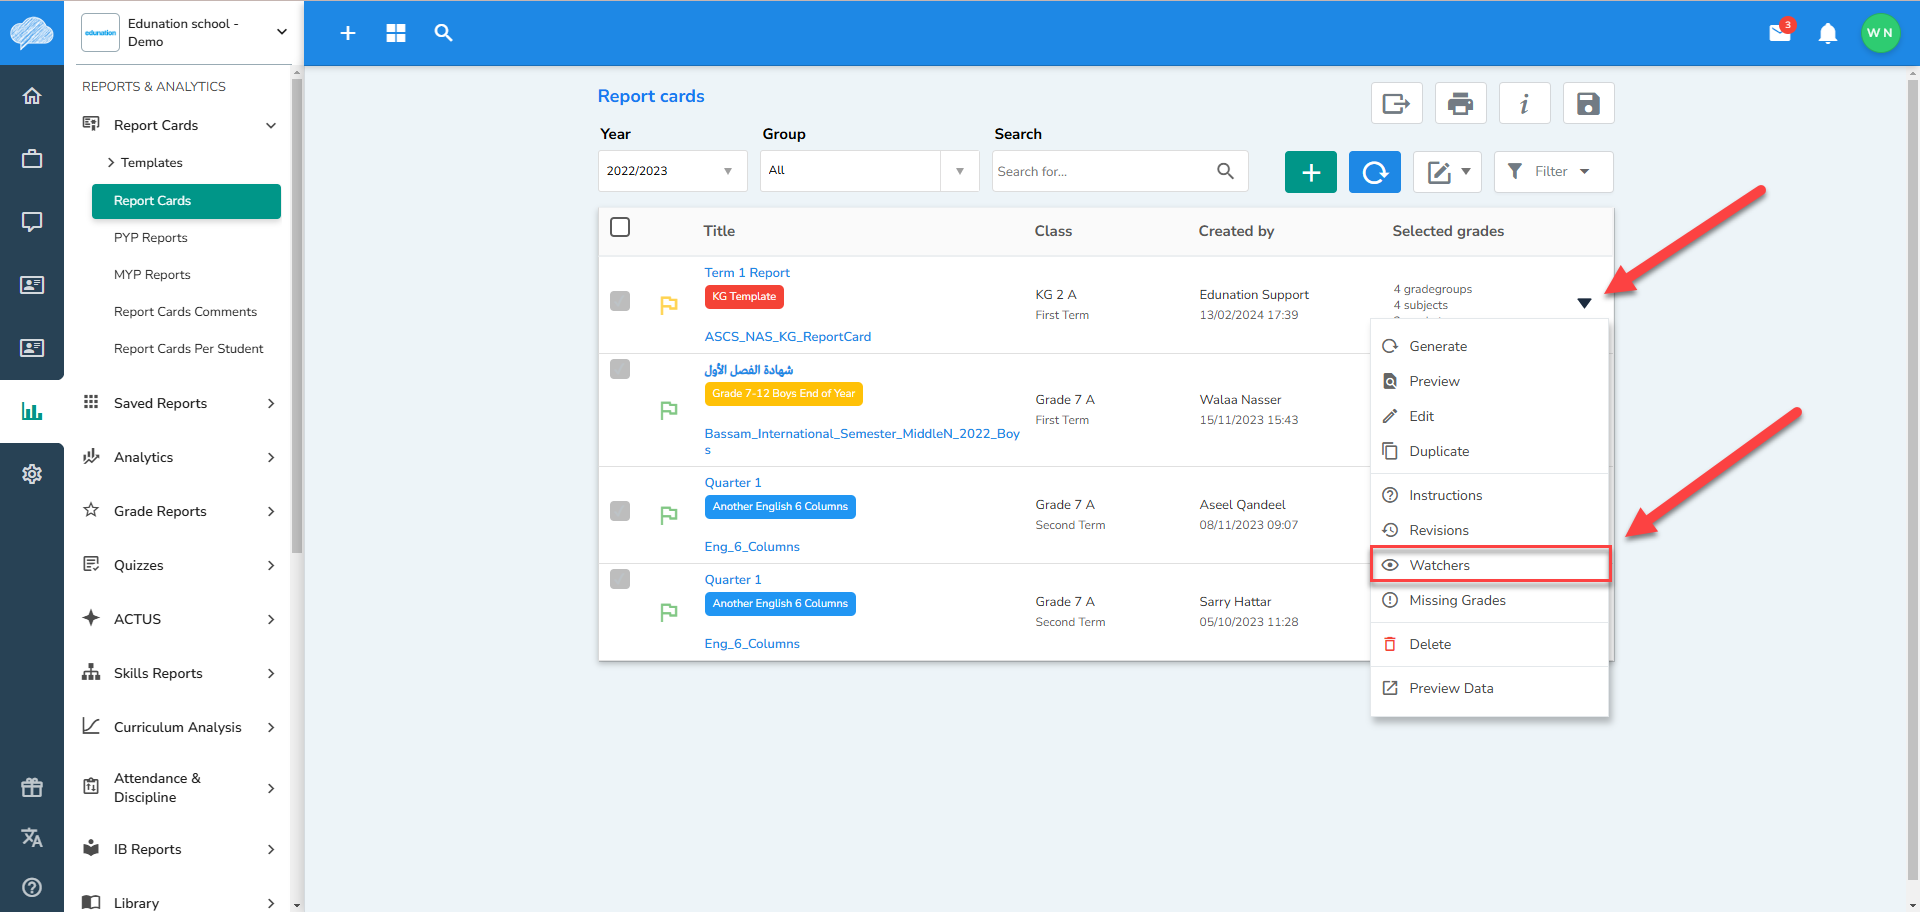Open the Year 2022/2023 dropdown
Screen dimensions: 1920x912
pyautogui.click(x=672, y=171)
